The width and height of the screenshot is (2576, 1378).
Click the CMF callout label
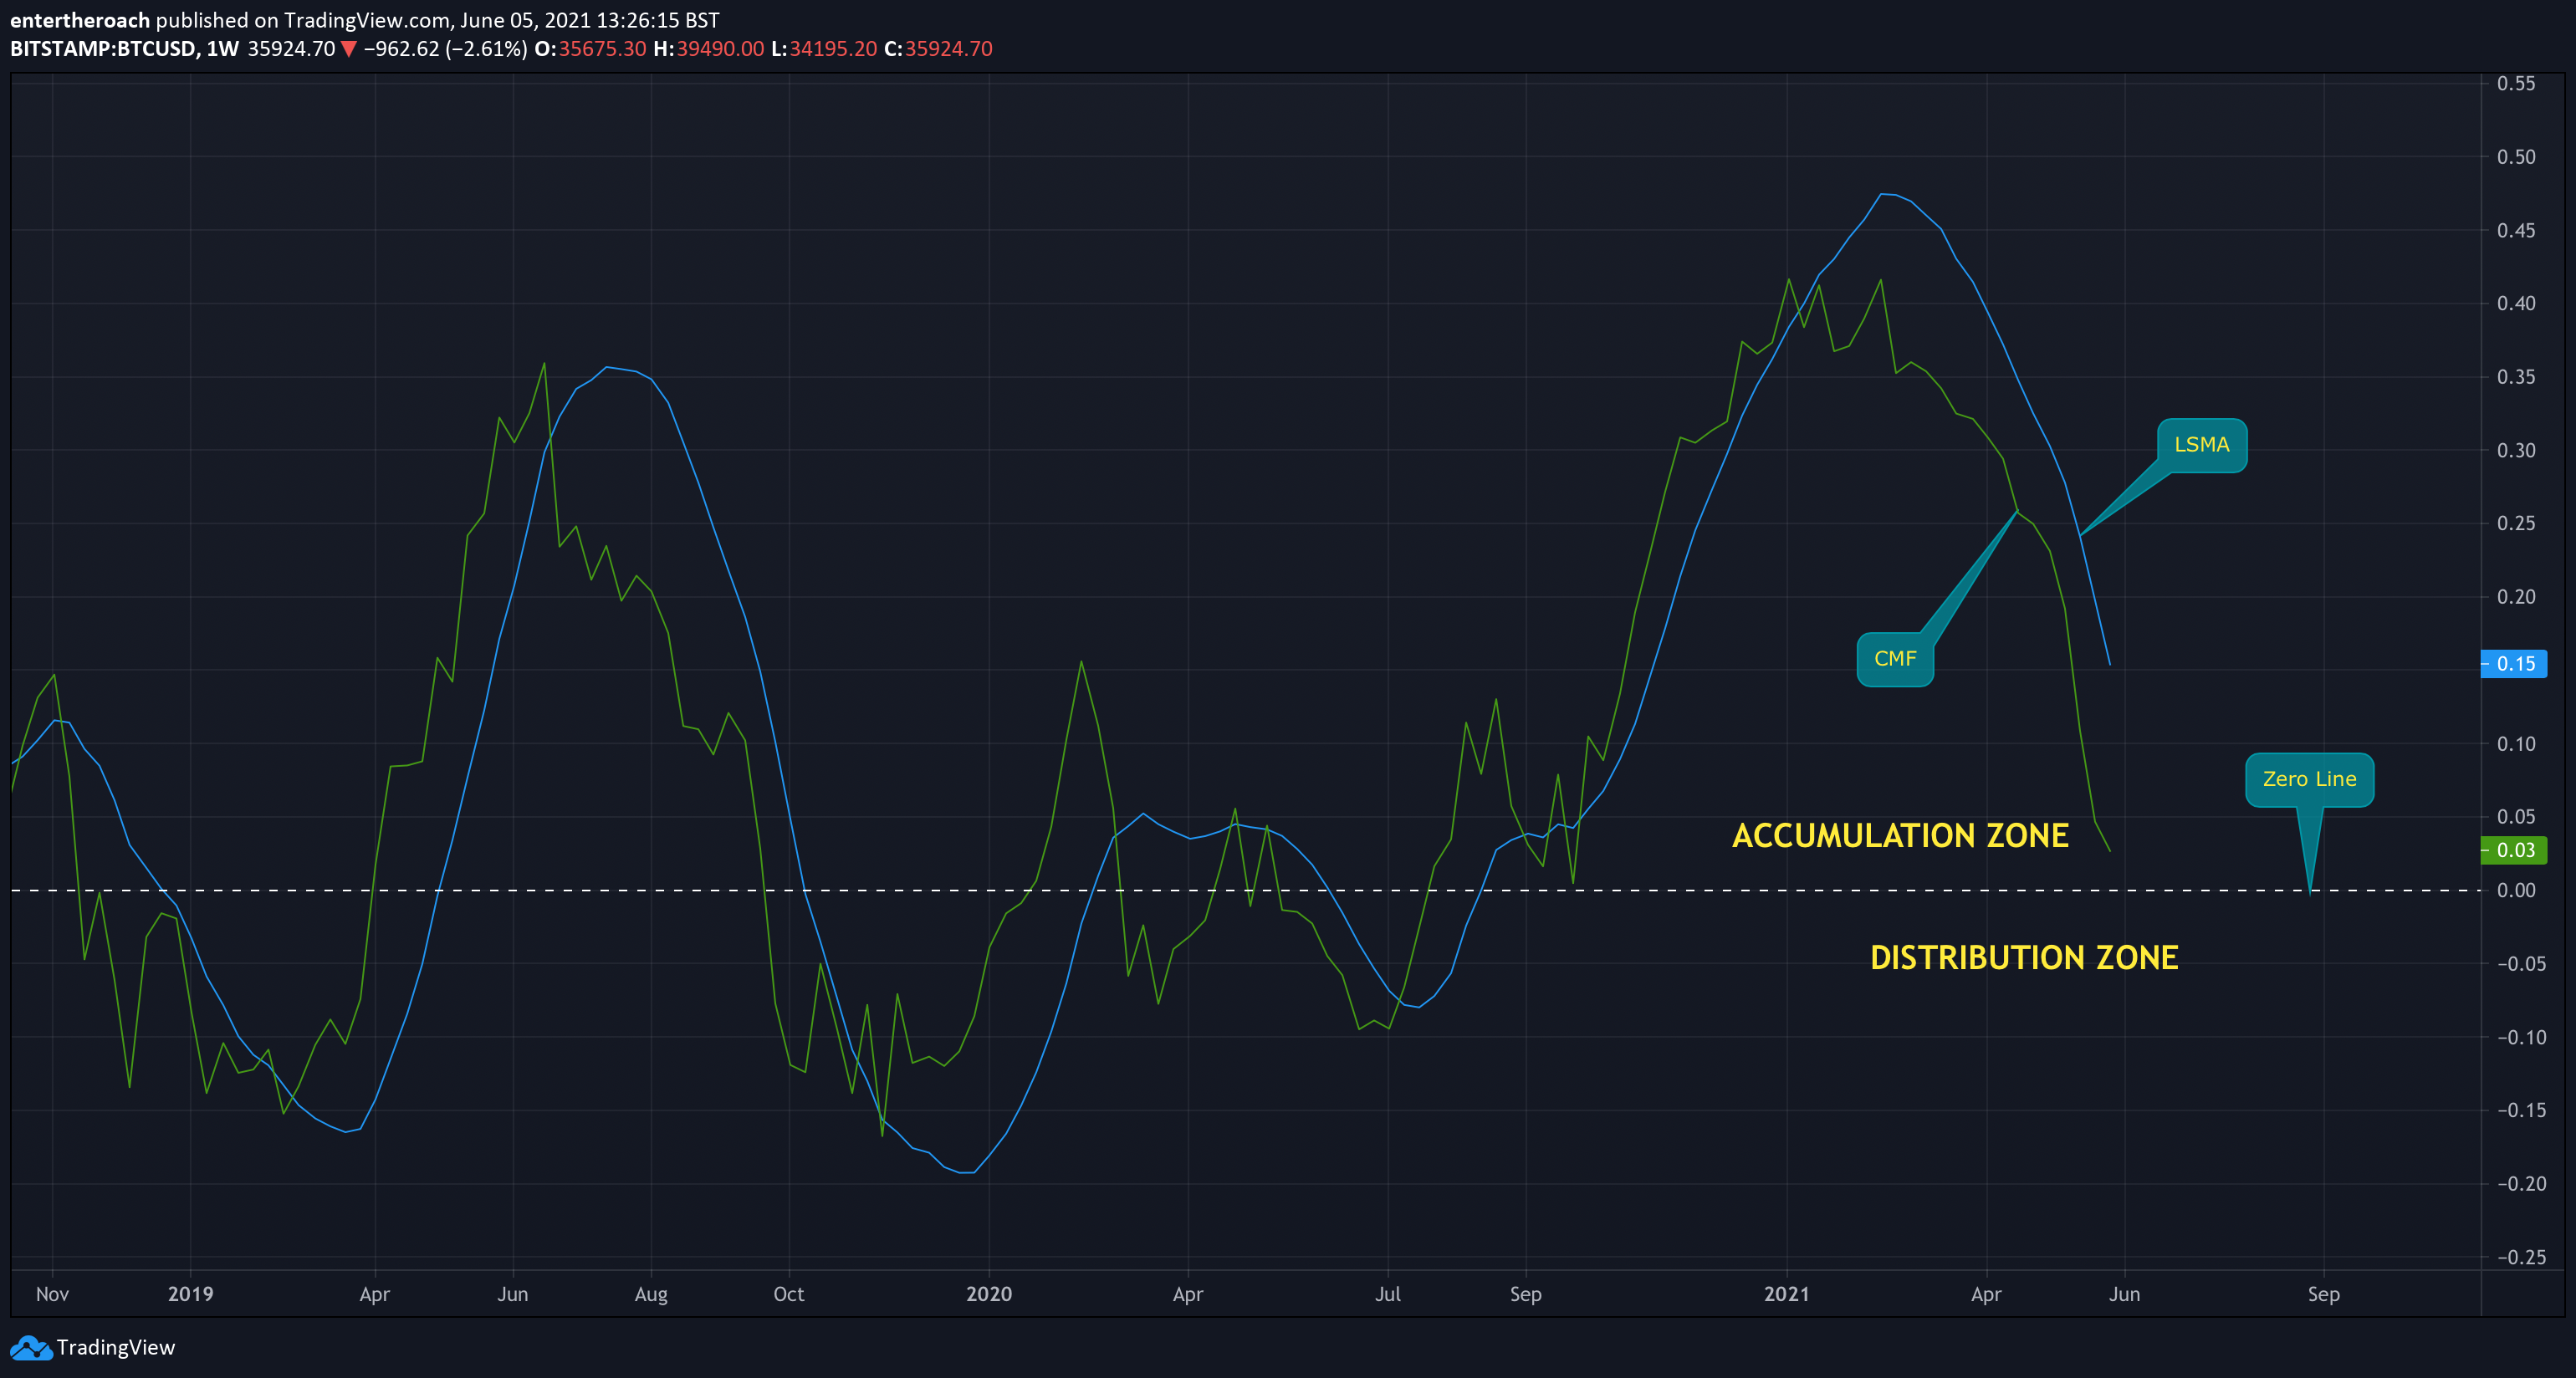1895,659
